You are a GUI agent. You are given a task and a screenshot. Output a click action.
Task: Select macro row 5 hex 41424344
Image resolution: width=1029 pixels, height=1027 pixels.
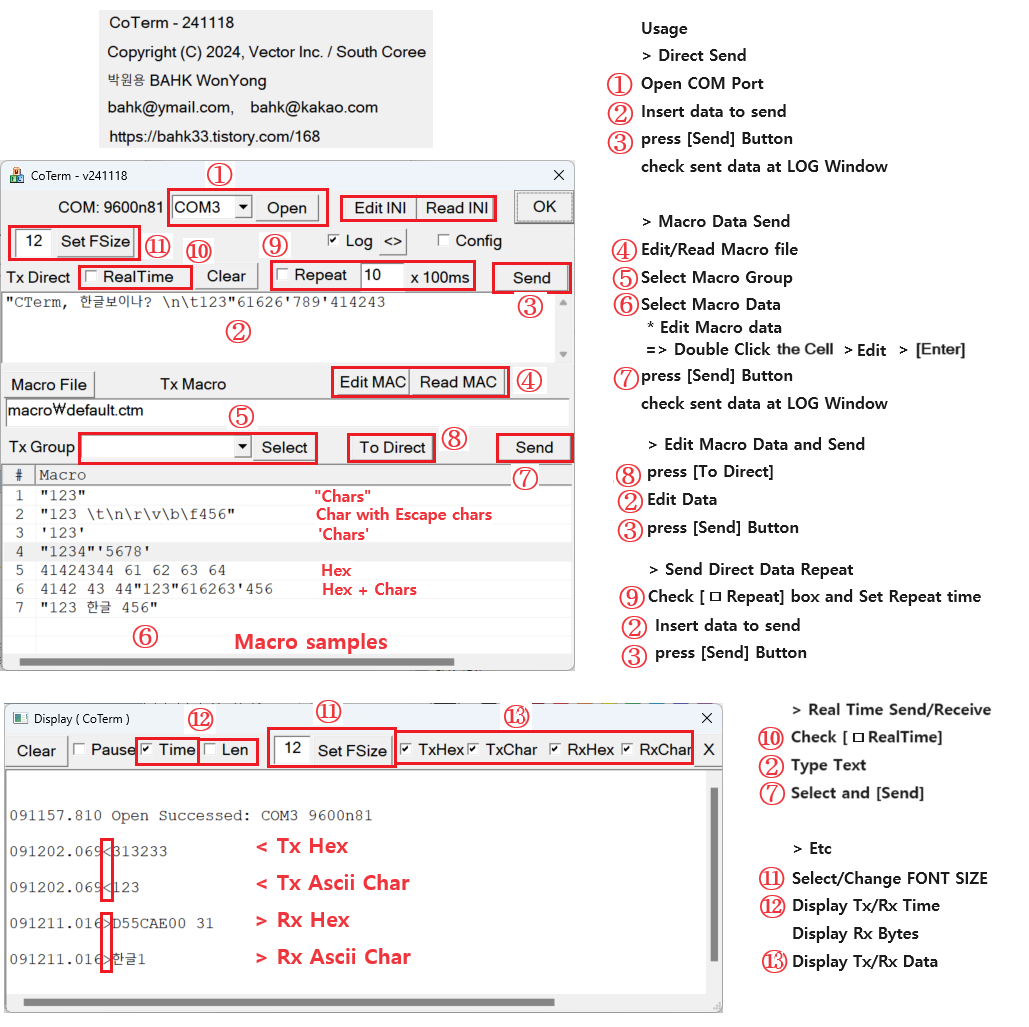point(287,570)
